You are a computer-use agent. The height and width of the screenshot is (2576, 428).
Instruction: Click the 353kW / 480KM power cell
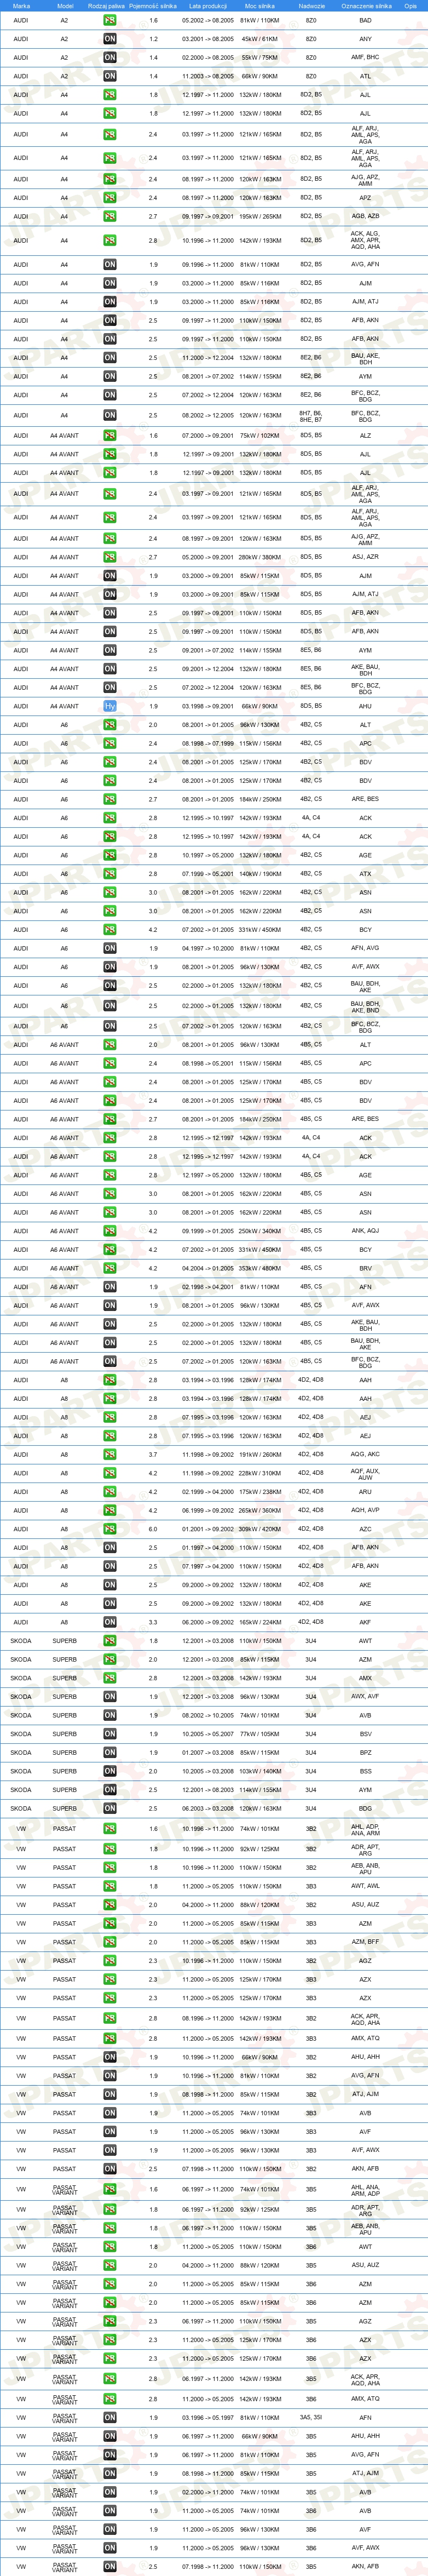[x=260, y=1269]
